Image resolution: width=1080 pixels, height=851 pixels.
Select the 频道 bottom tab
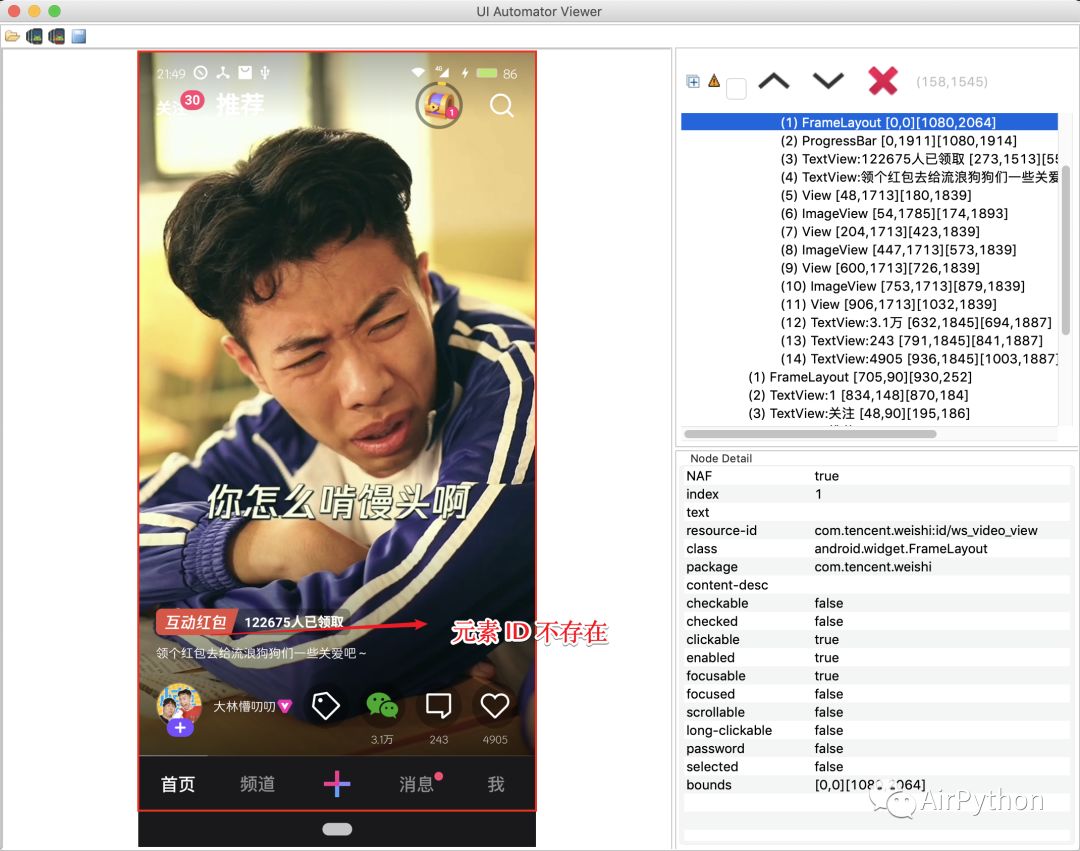[x=258, y=784]
